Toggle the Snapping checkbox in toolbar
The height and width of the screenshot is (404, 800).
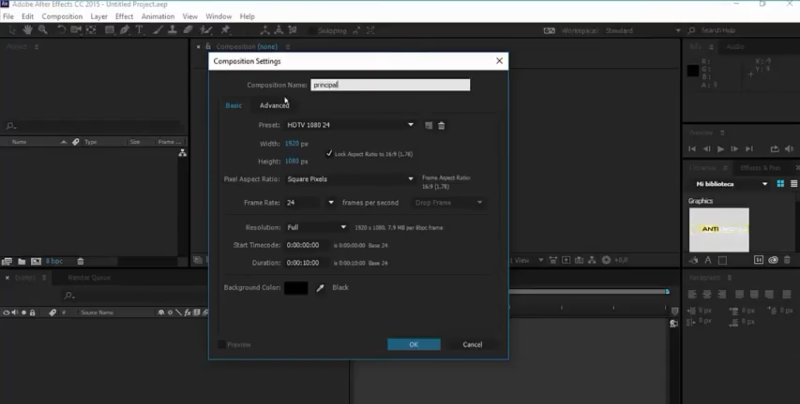311,31
